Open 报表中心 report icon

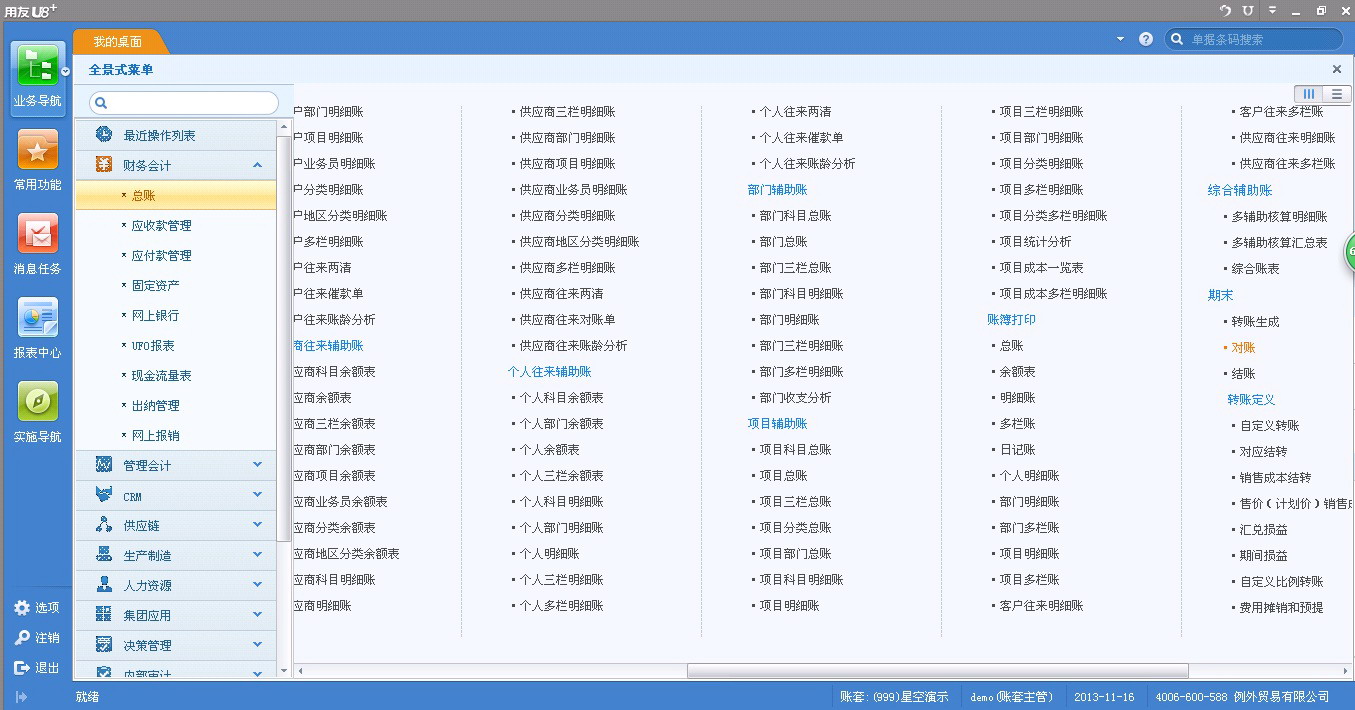pos(38,319)
